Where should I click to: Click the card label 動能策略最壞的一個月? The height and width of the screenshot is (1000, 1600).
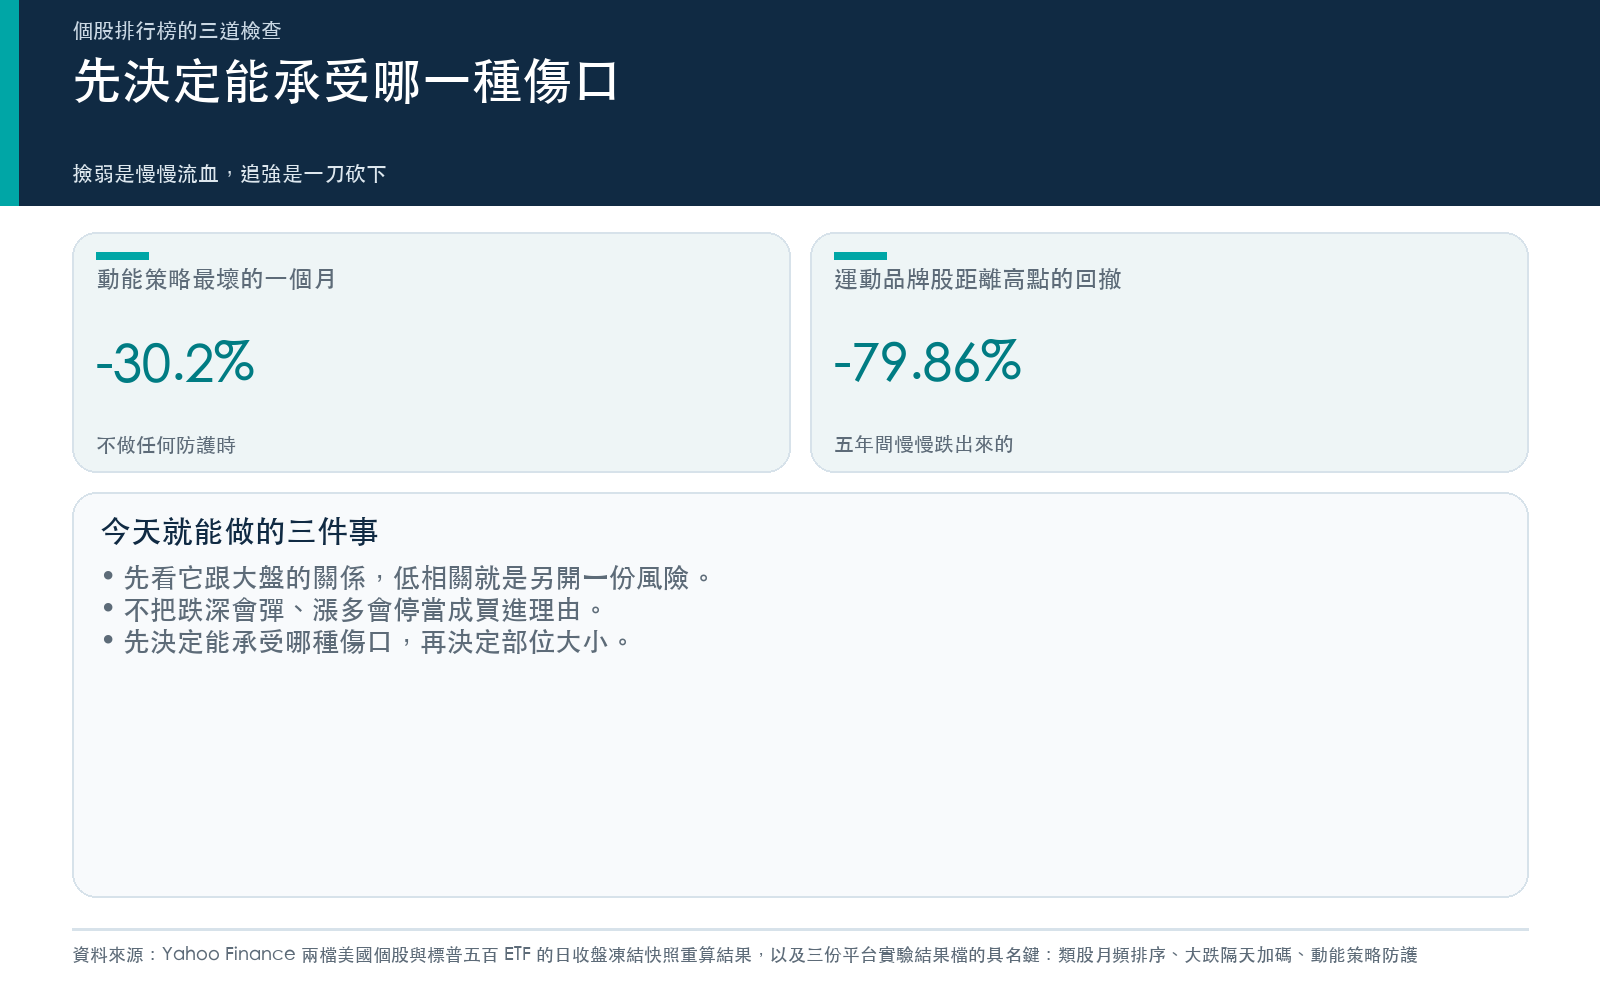pyautogui.click(x=216, y=279)
